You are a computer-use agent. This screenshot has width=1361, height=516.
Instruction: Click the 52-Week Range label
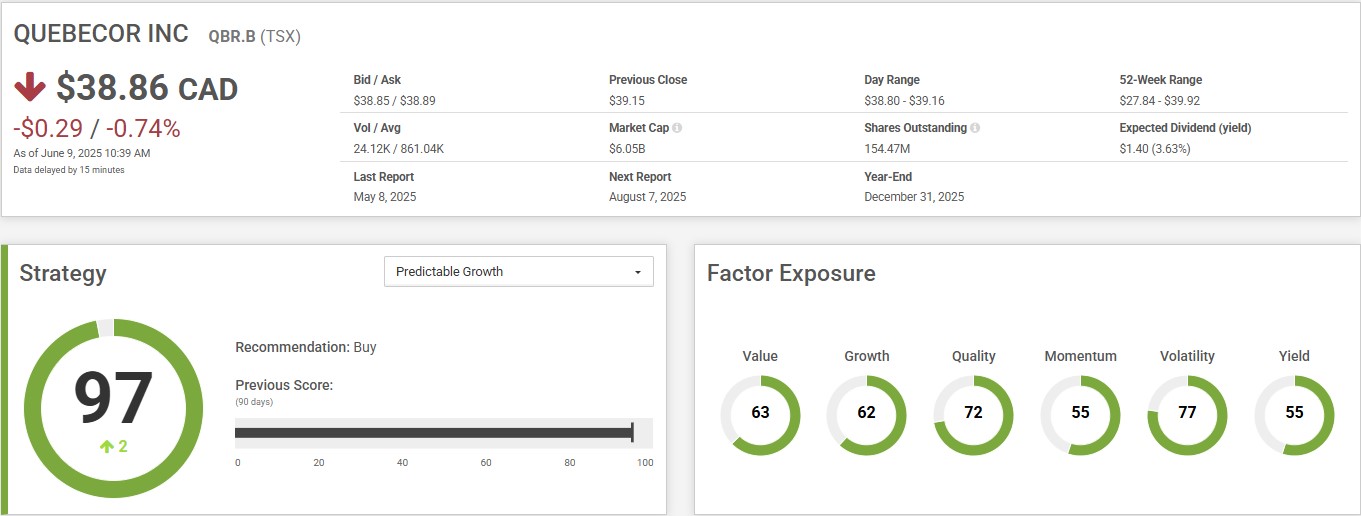coord(1161,80)
